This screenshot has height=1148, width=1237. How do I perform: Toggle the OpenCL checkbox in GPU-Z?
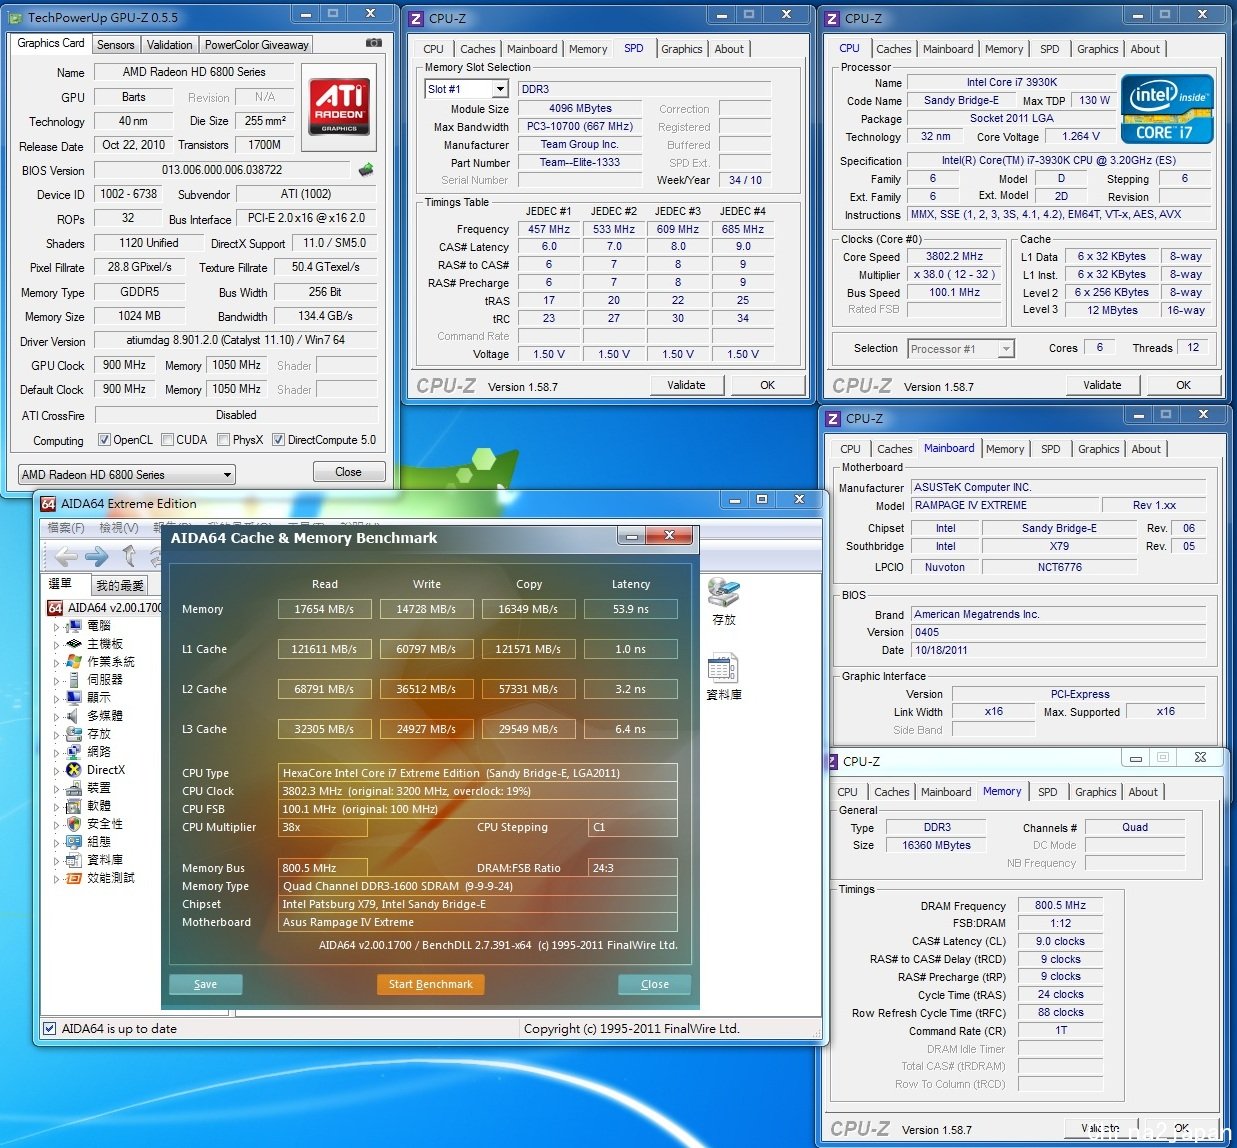[x=104, y=440]
